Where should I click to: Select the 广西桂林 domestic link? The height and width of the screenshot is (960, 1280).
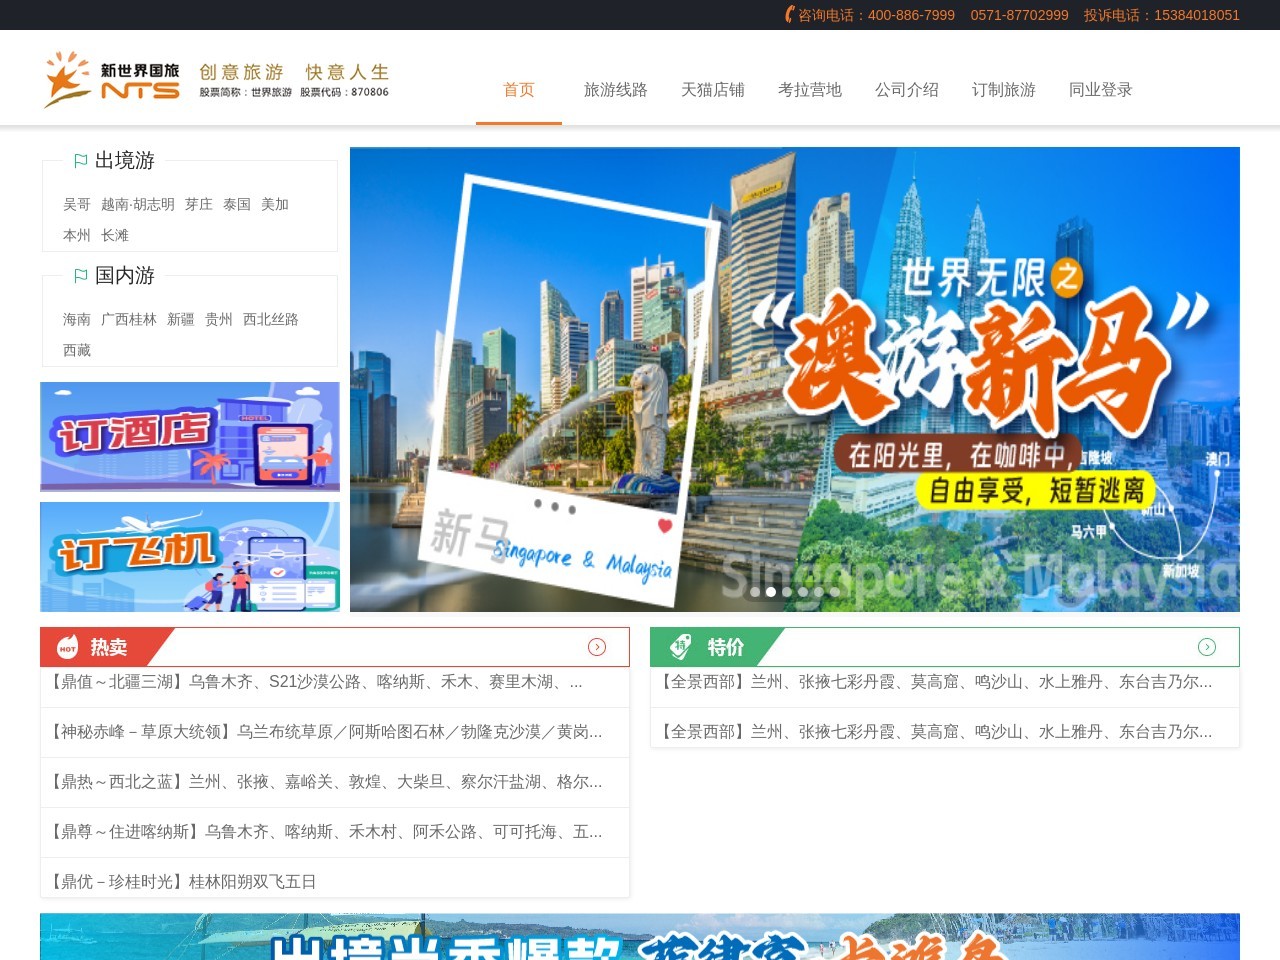point(129,319)
